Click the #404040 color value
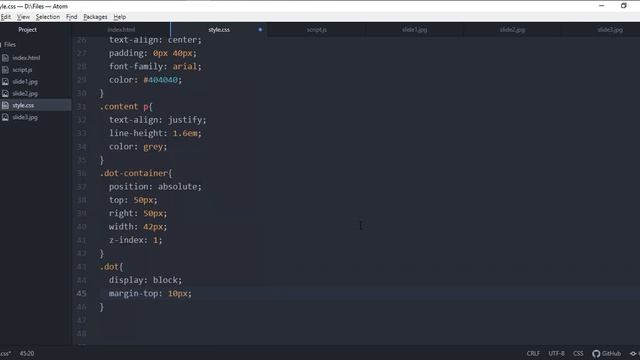This screenshot has height=360, width=640. point(160,80)
